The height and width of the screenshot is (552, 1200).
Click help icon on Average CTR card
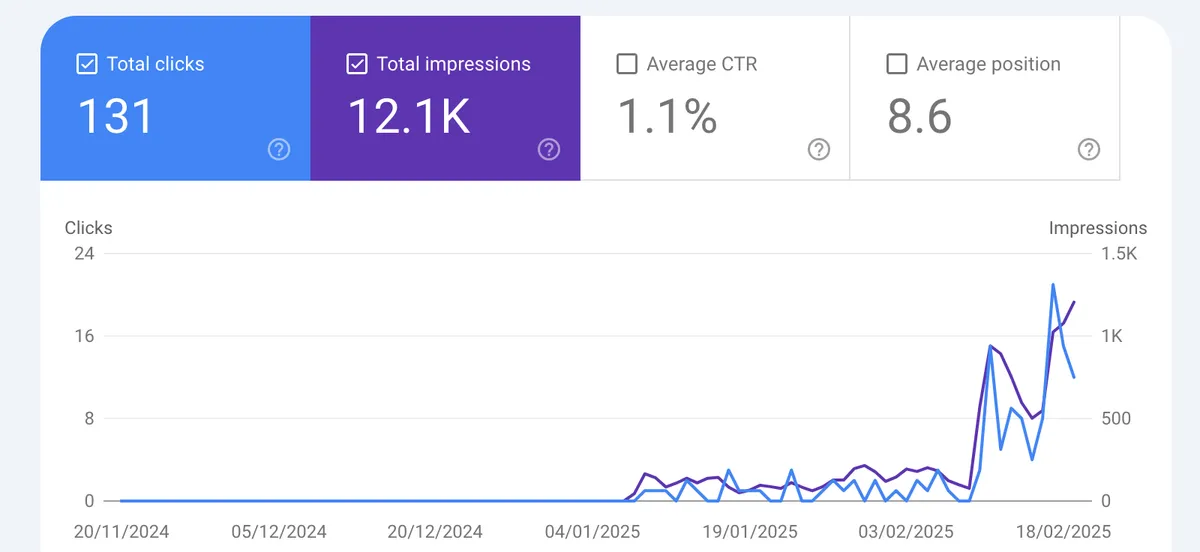819,150
